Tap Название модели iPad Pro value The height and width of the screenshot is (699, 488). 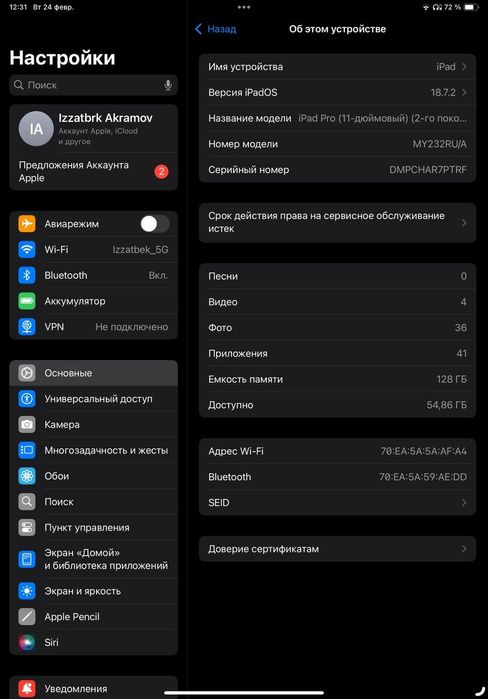coord(382,118)
